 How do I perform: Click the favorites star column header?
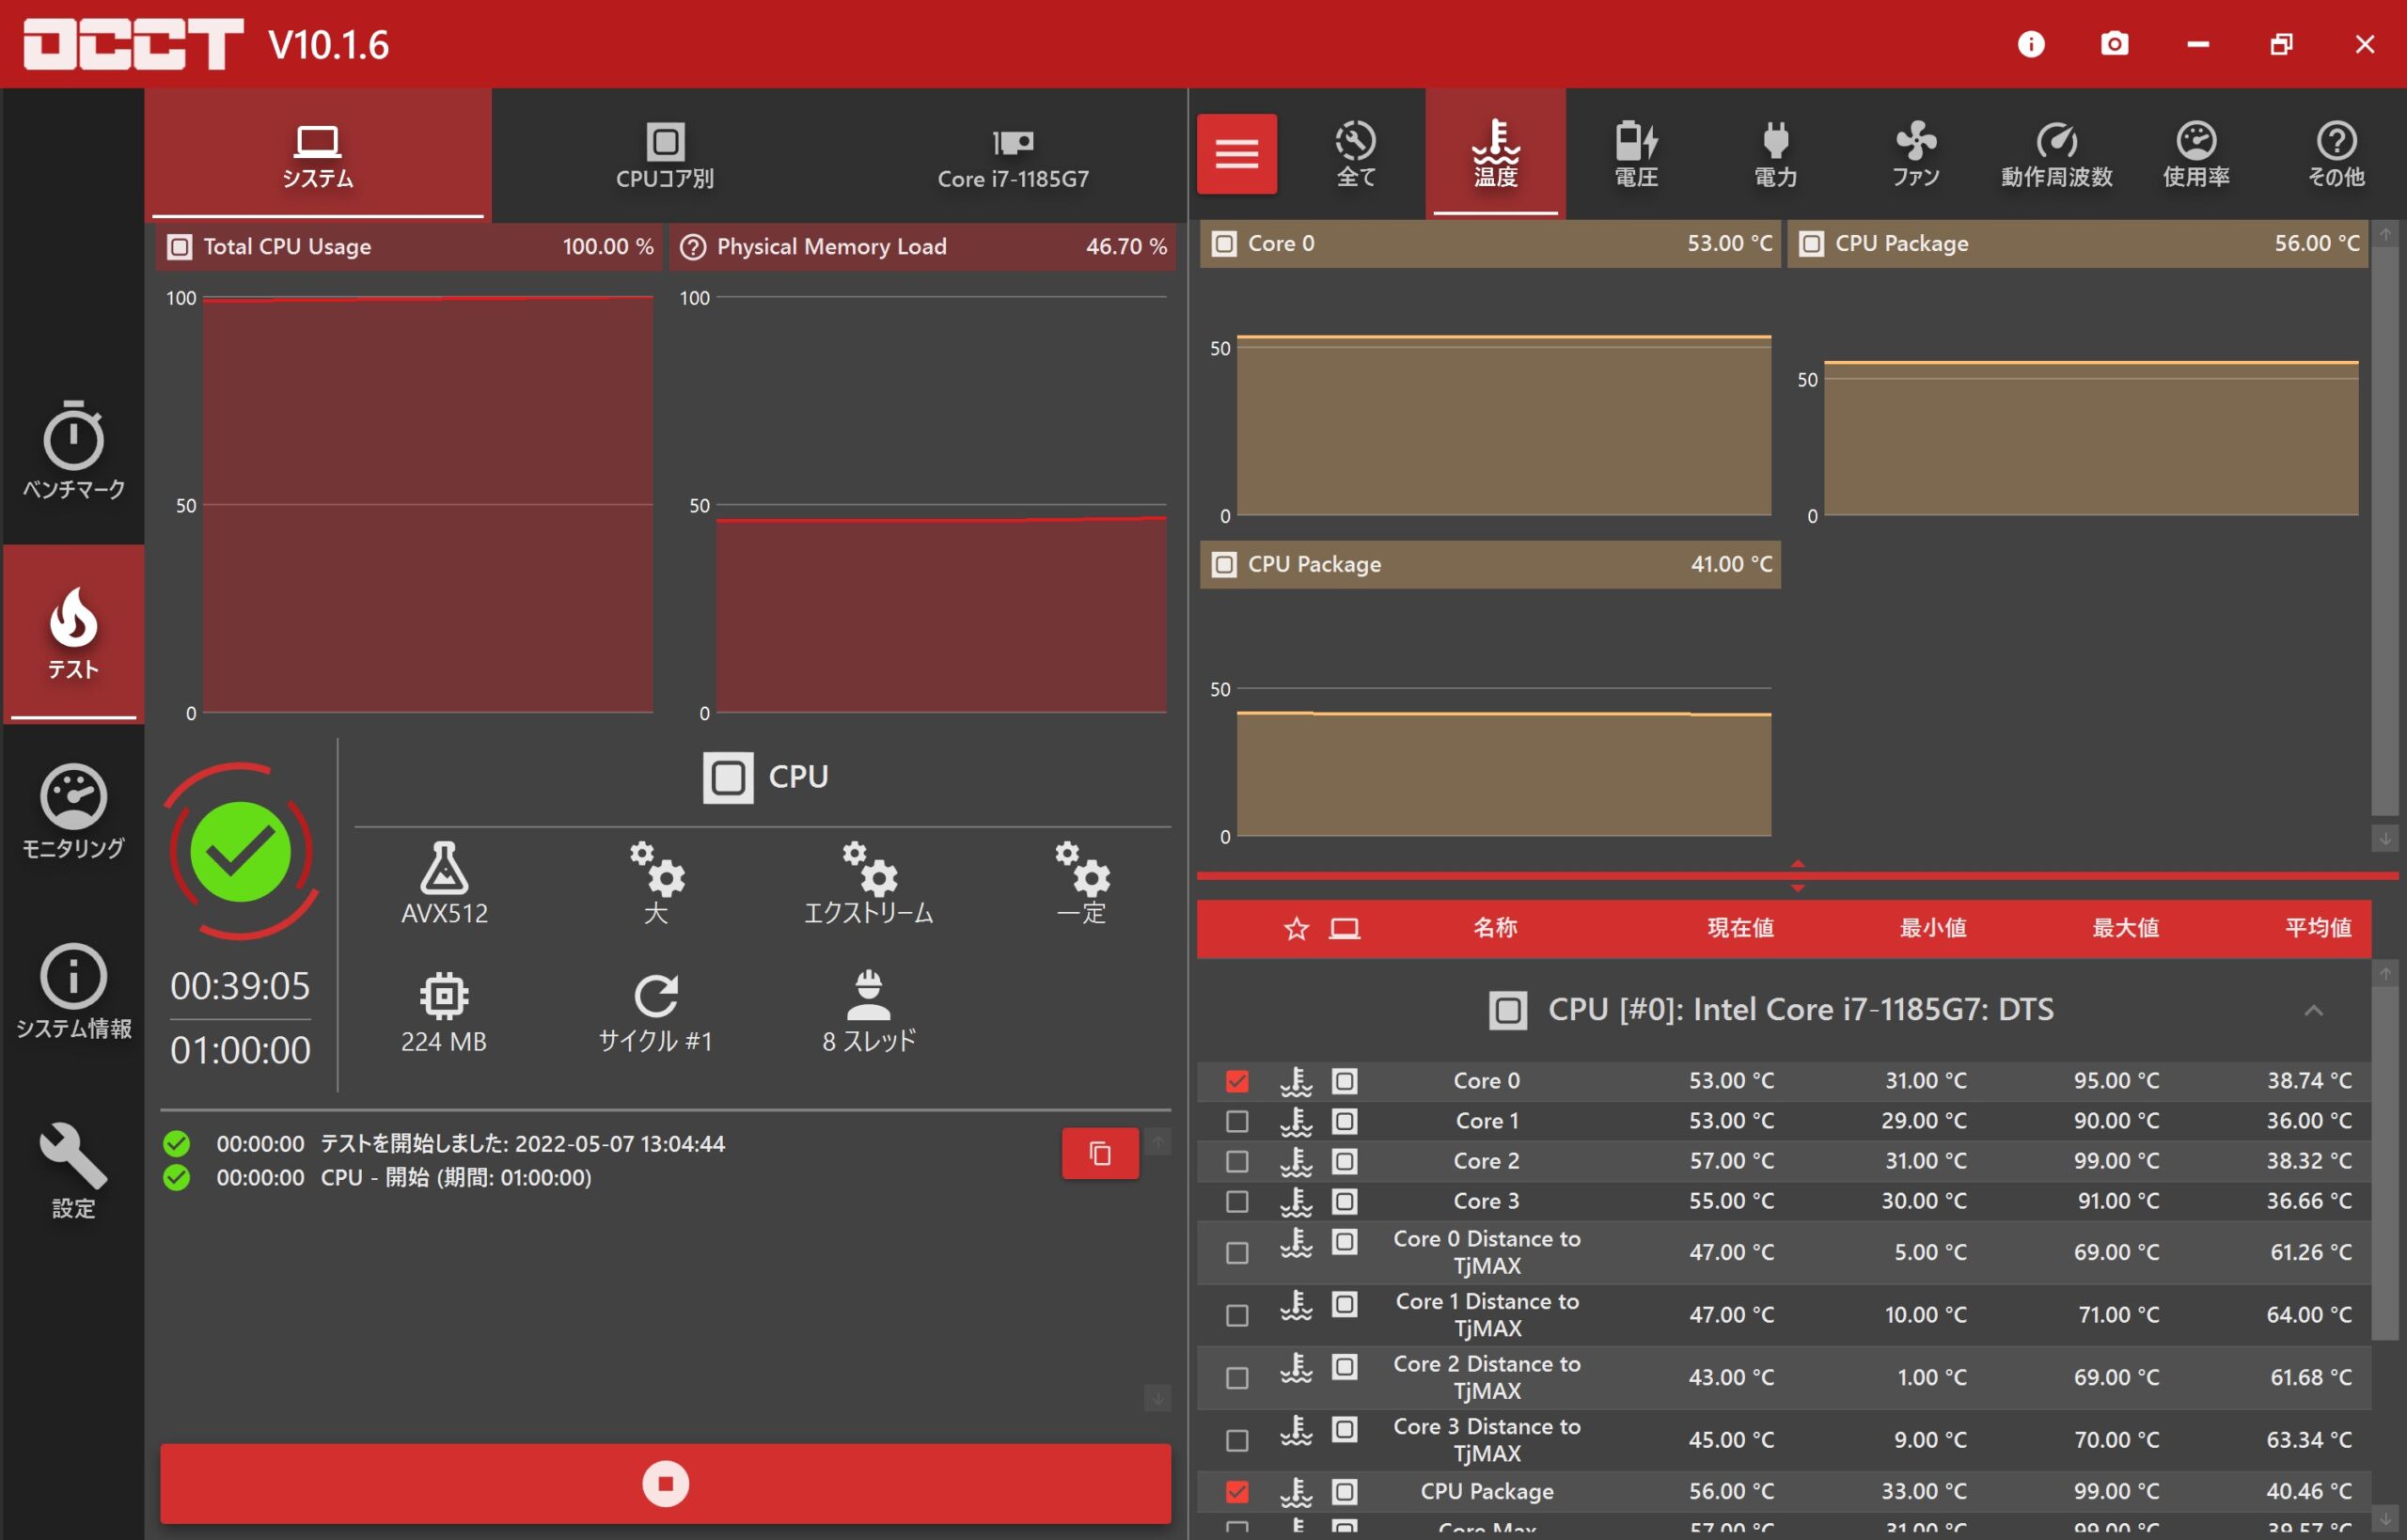click(1296, 929)
